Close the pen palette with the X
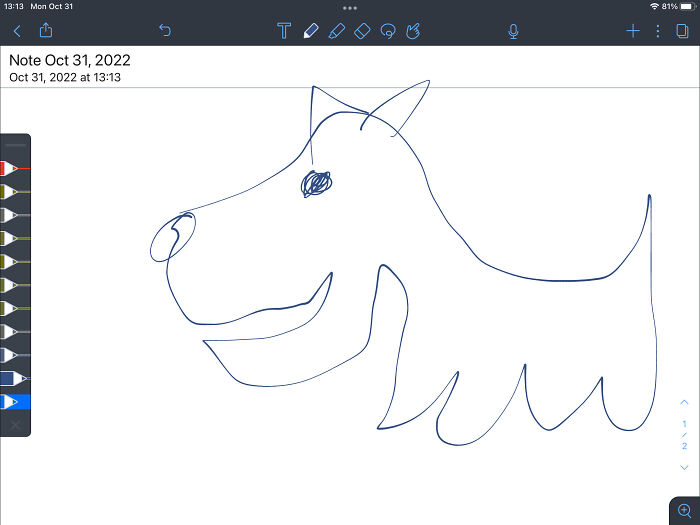The height and width of the screenshot is (525, 700). [15, 425]
